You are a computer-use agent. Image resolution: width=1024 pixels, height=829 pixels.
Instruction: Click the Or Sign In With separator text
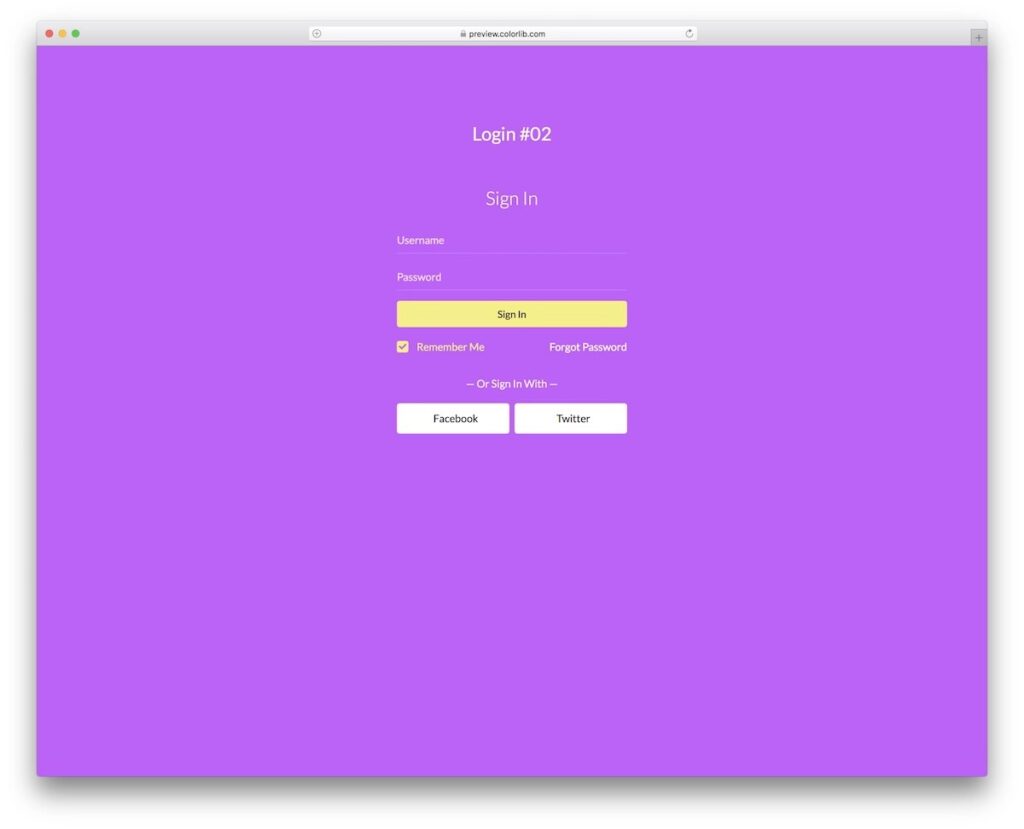pyautogui.click(x=511, y=383)
